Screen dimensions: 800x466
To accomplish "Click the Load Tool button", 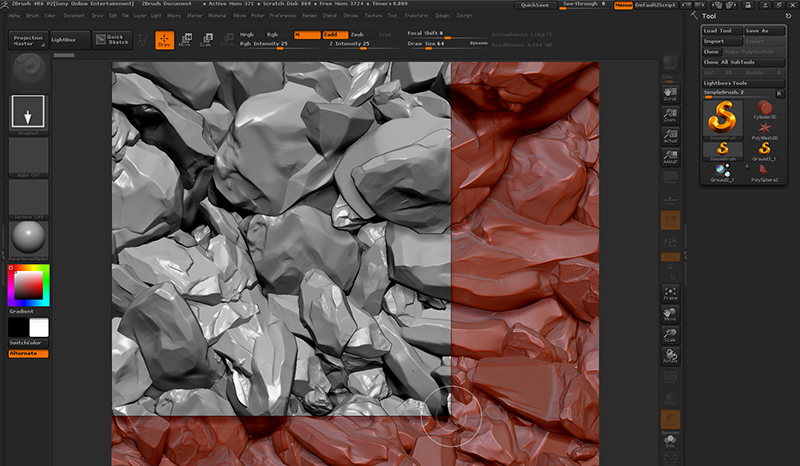I will tap(721, 31).
